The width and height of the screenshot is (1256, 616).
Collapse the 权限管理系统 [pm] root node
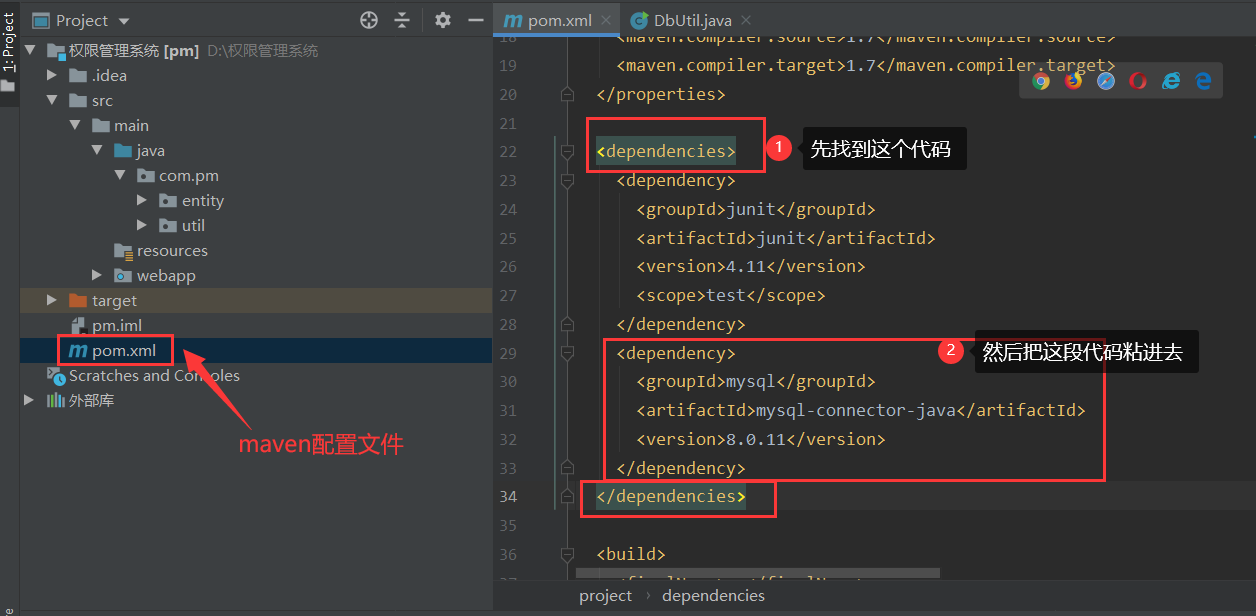pyautogui.click(x=29, y=50)
